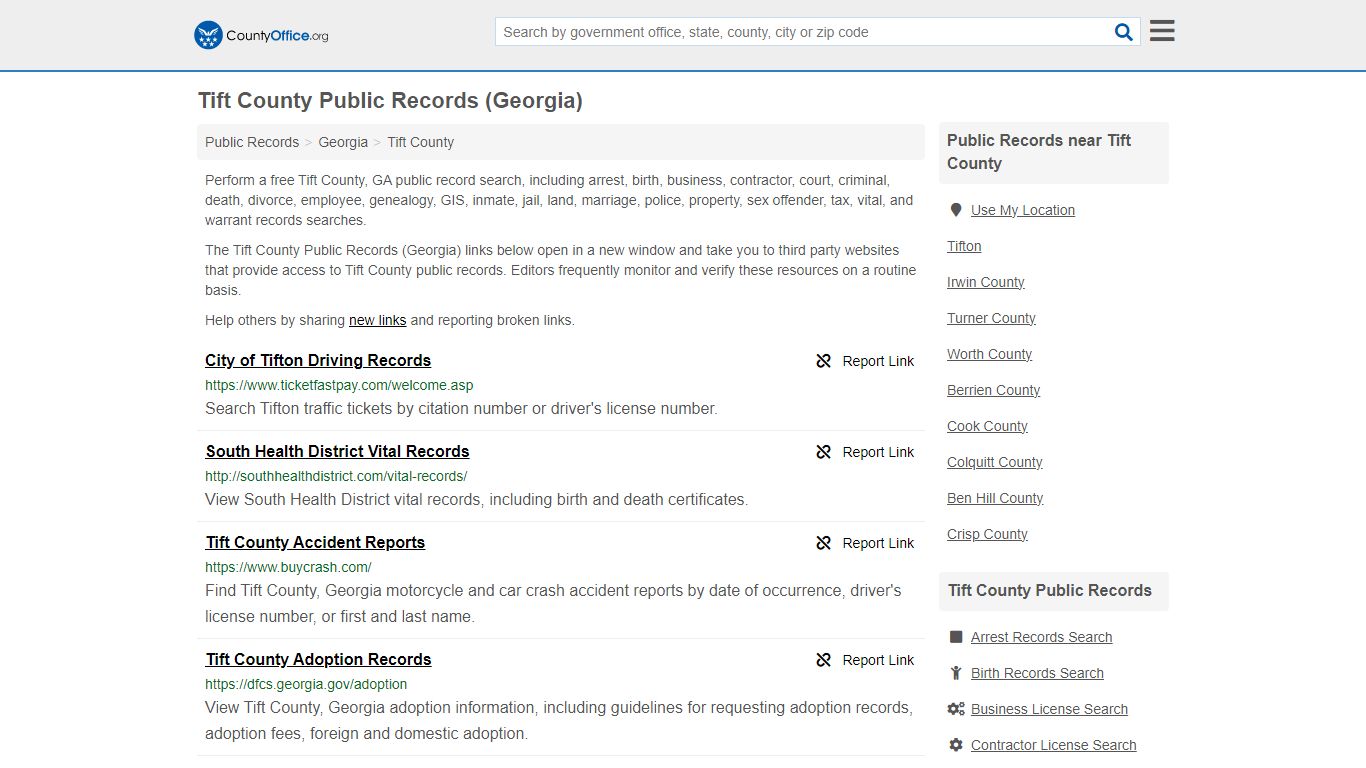The height and width of the screenshot is (768, 1366).
Task: Click broken link icon for South Health District
Action: coord(824,452)
